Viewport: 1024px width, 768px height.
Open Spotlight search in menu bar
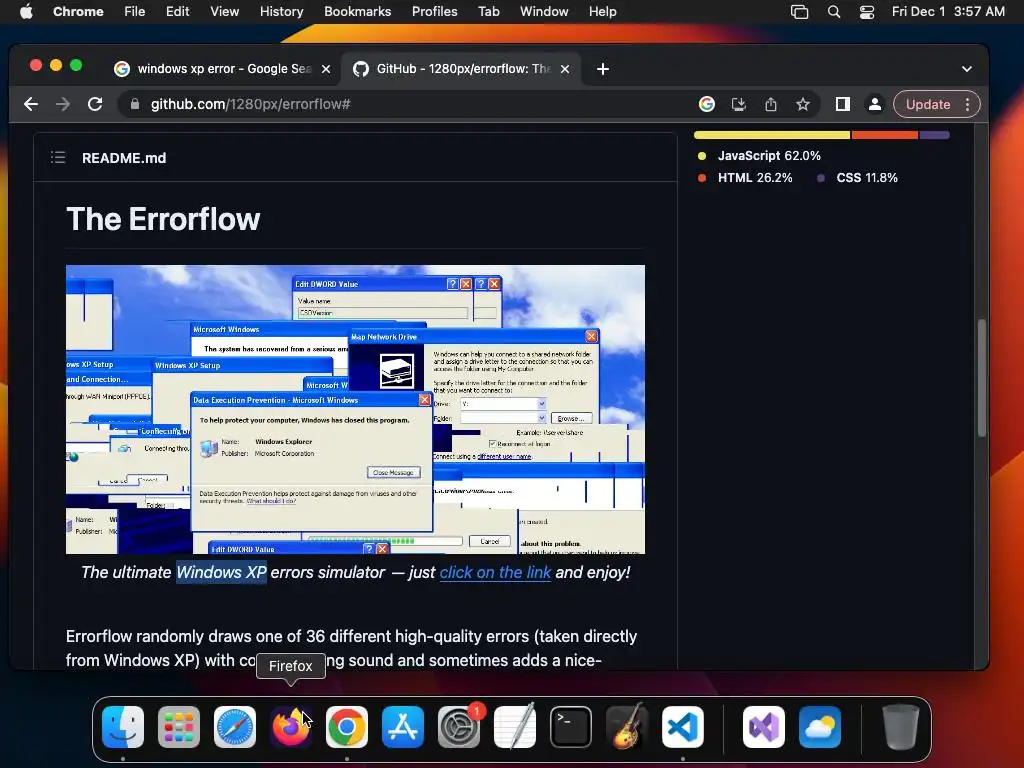(x=834, y=12)
